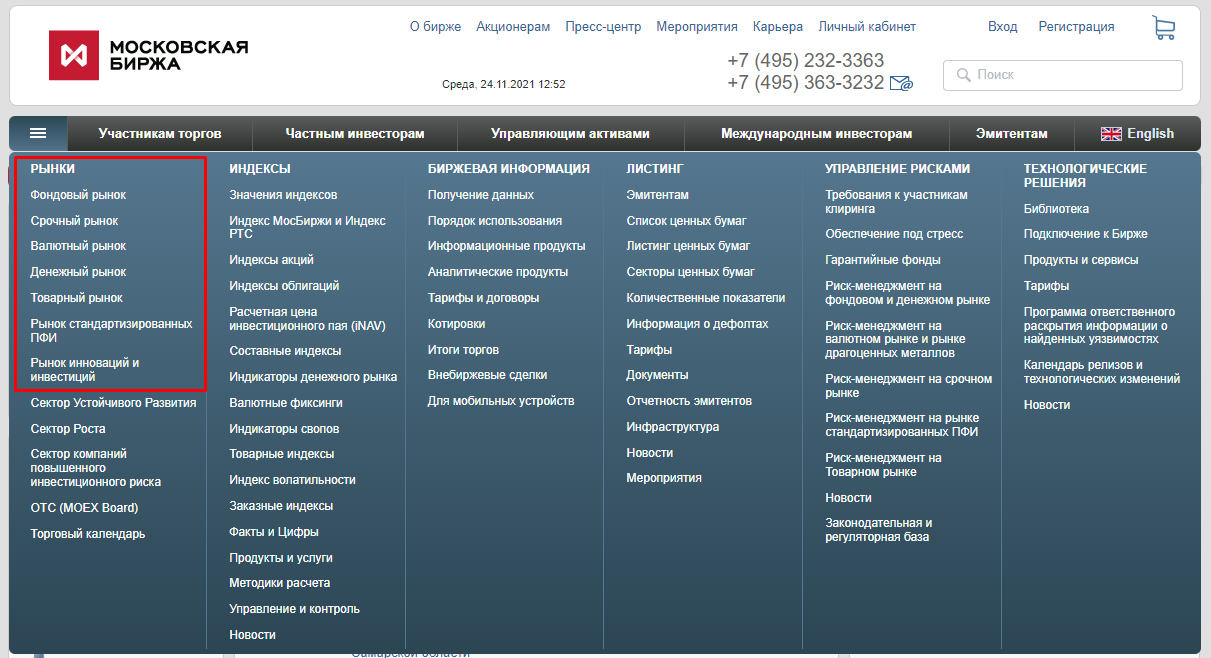The height and width of the screenshot is (658, 1211).
Task: Open the Фондовый рынок link
Action: tap(78, 195)
